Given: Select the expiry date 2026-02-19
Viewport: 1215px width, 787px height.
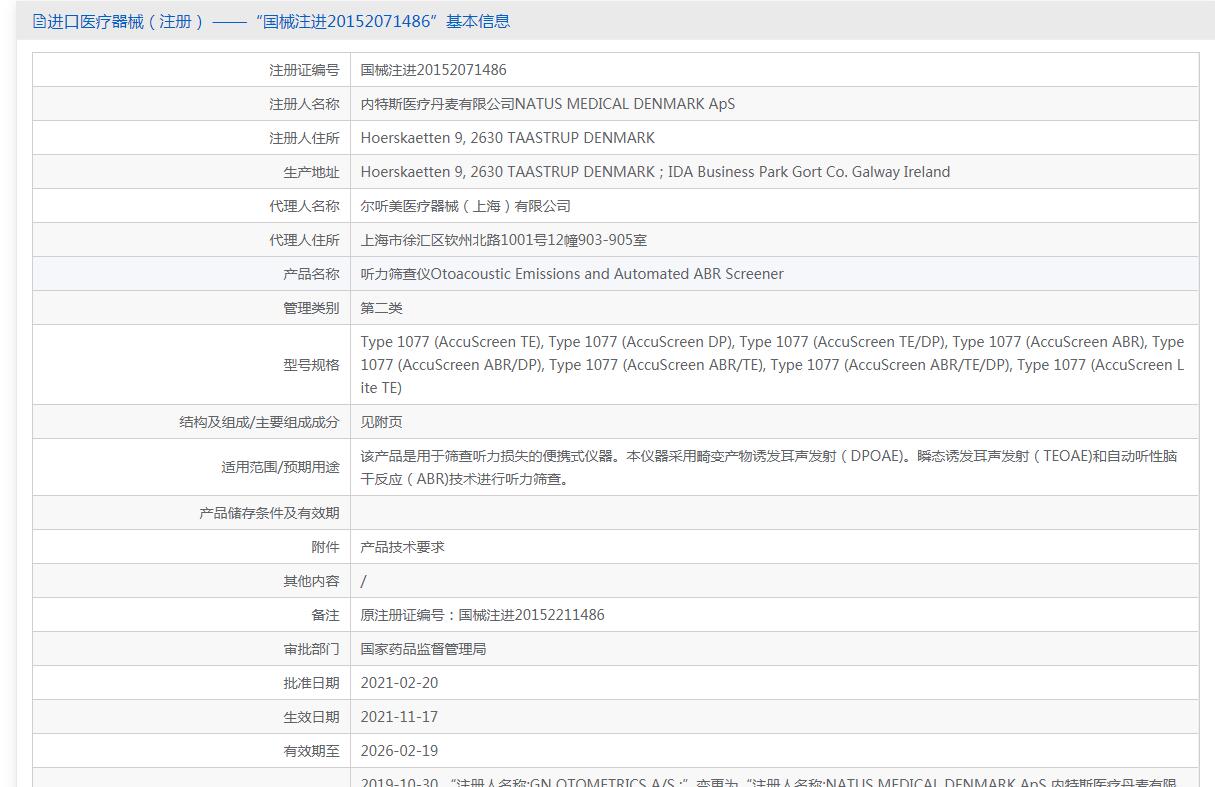Looking at the screenshot, I should pos(400,751).
